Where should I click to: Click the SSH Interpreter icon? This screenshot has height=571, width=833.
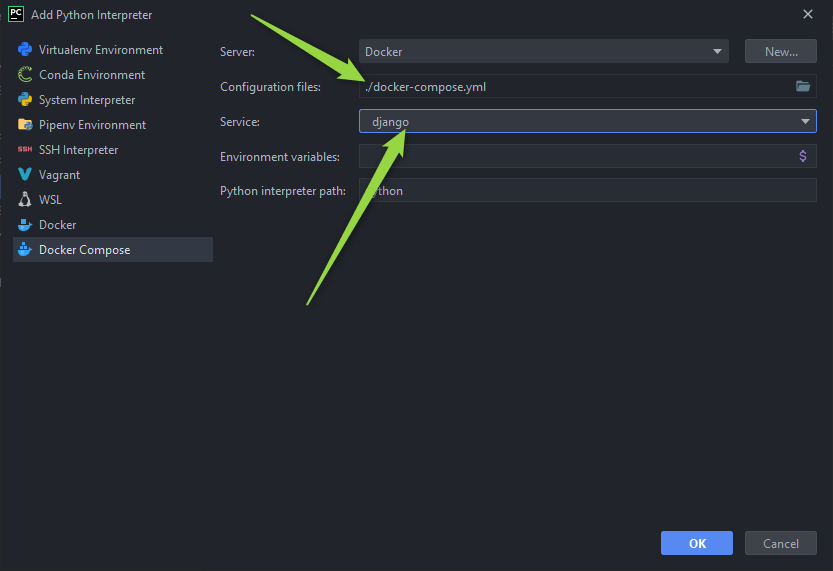[25, 150]
